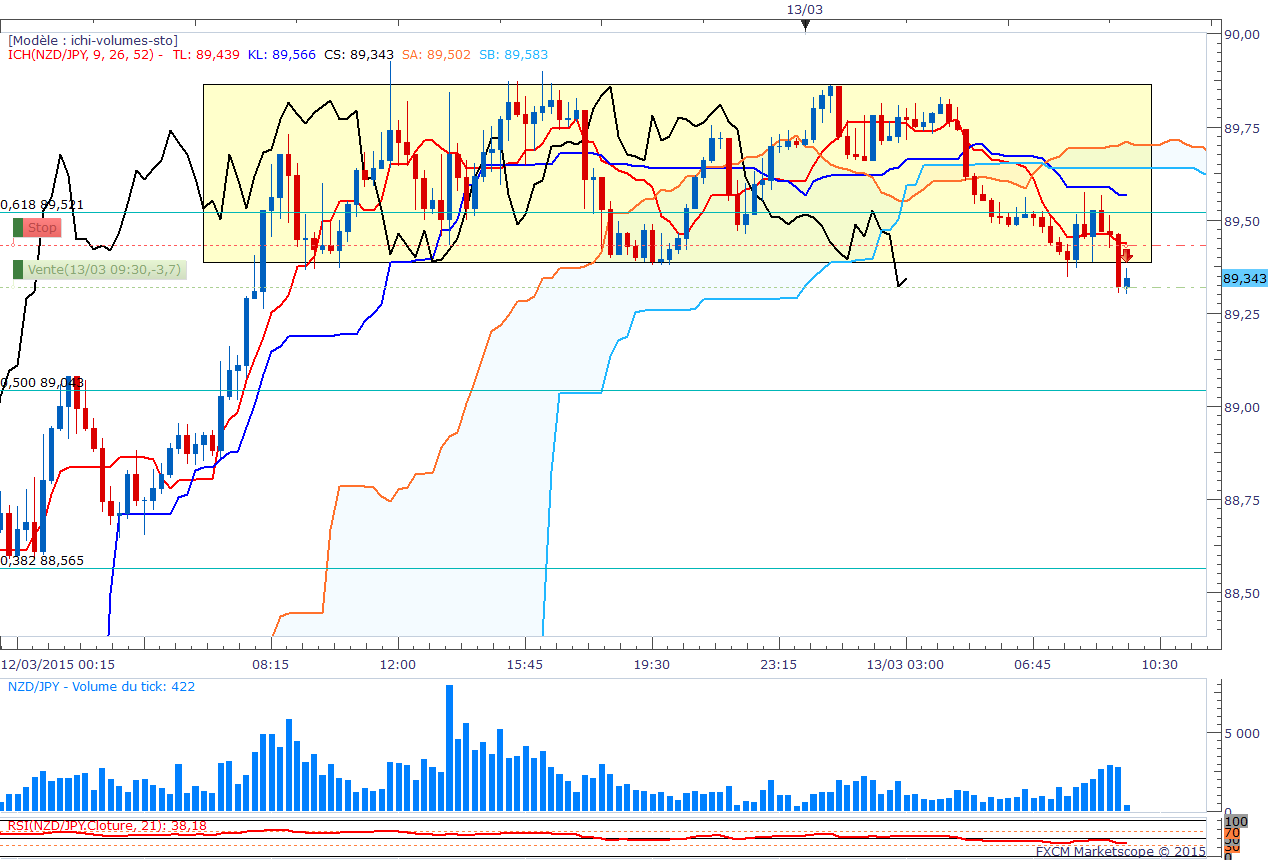Click the ICH(NZD/JPY, 9, 26, 52) indicator label
The width and height of the screenshot is (1279, 860).
pyautogui.click(x=85, y=55)
